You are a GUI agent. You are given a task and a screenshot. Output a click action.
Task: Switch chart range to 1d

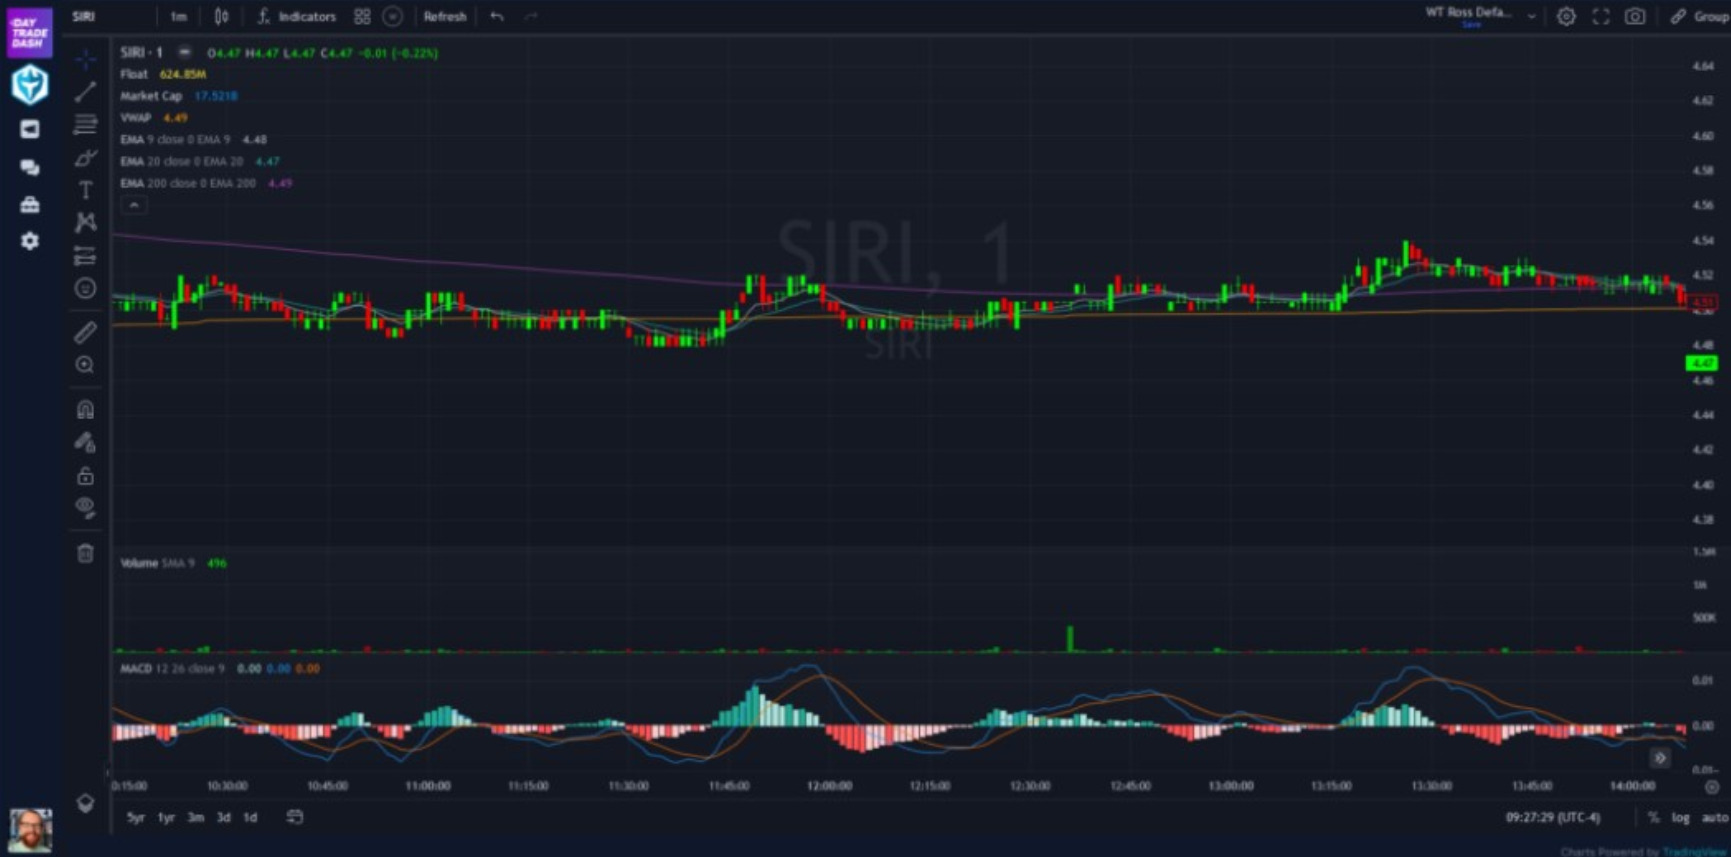pyautogui.click(x=250, y=817)
